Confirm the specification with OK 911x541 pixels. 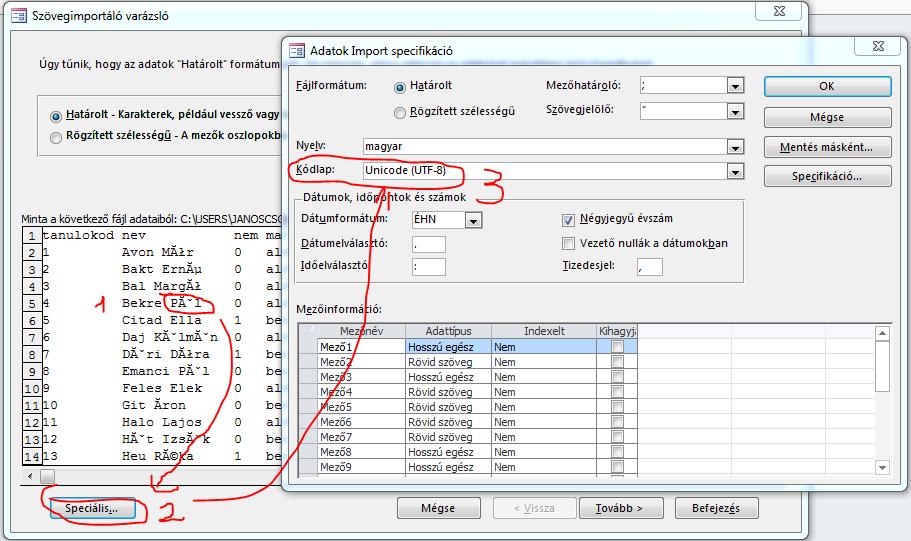point(827,87)
